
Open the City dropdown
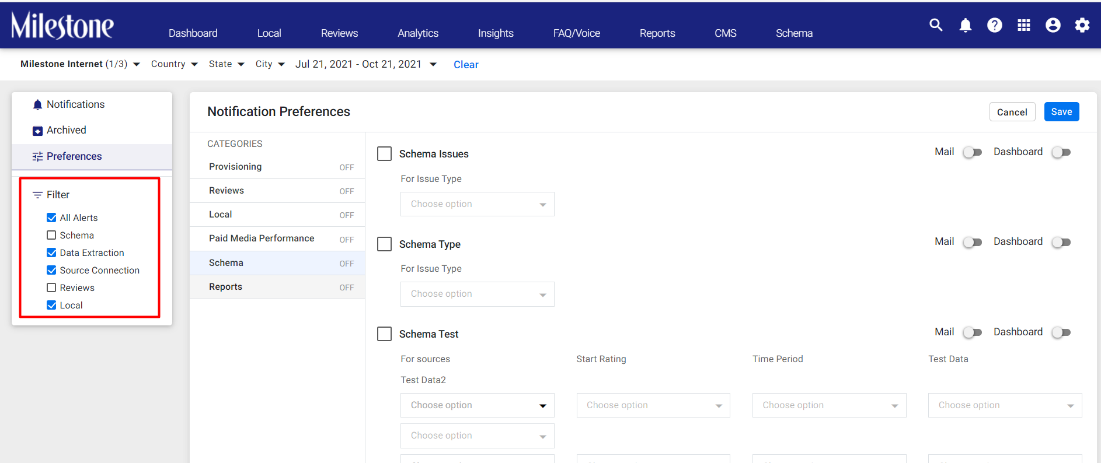coord(270,64)
